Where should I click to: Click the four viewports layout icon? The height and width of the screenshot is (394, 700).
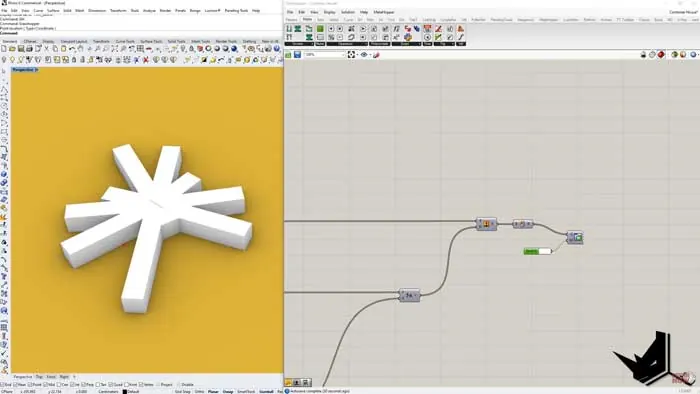[140, 48]
